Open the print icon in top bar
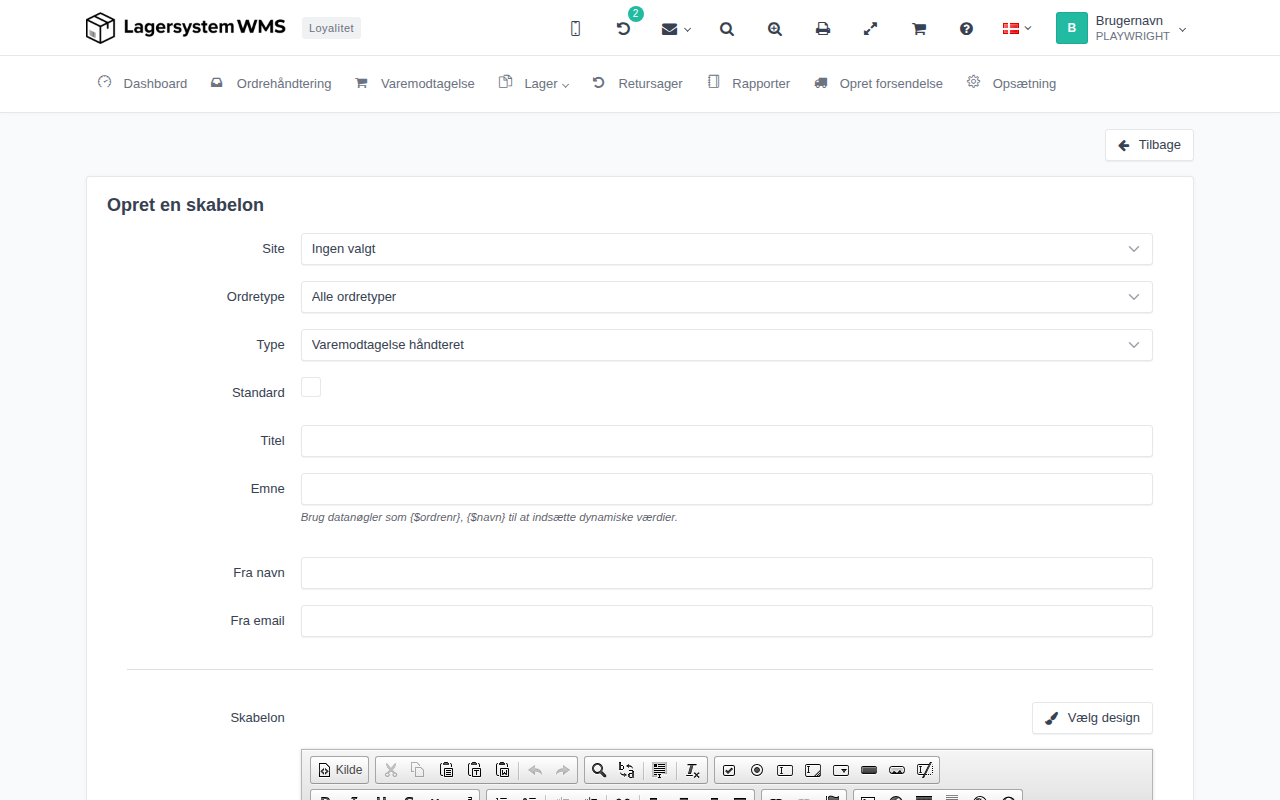The width and height of the screenshot is (1280, 800). (x=823, y=29)
